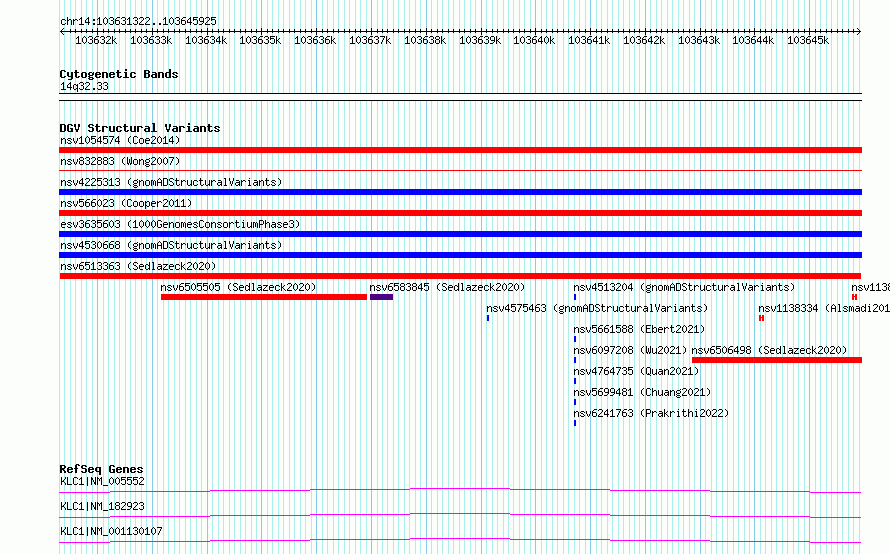
Task: Open nsv5699481 (Chuang2021) label
Action: click(x=642, y=392)
